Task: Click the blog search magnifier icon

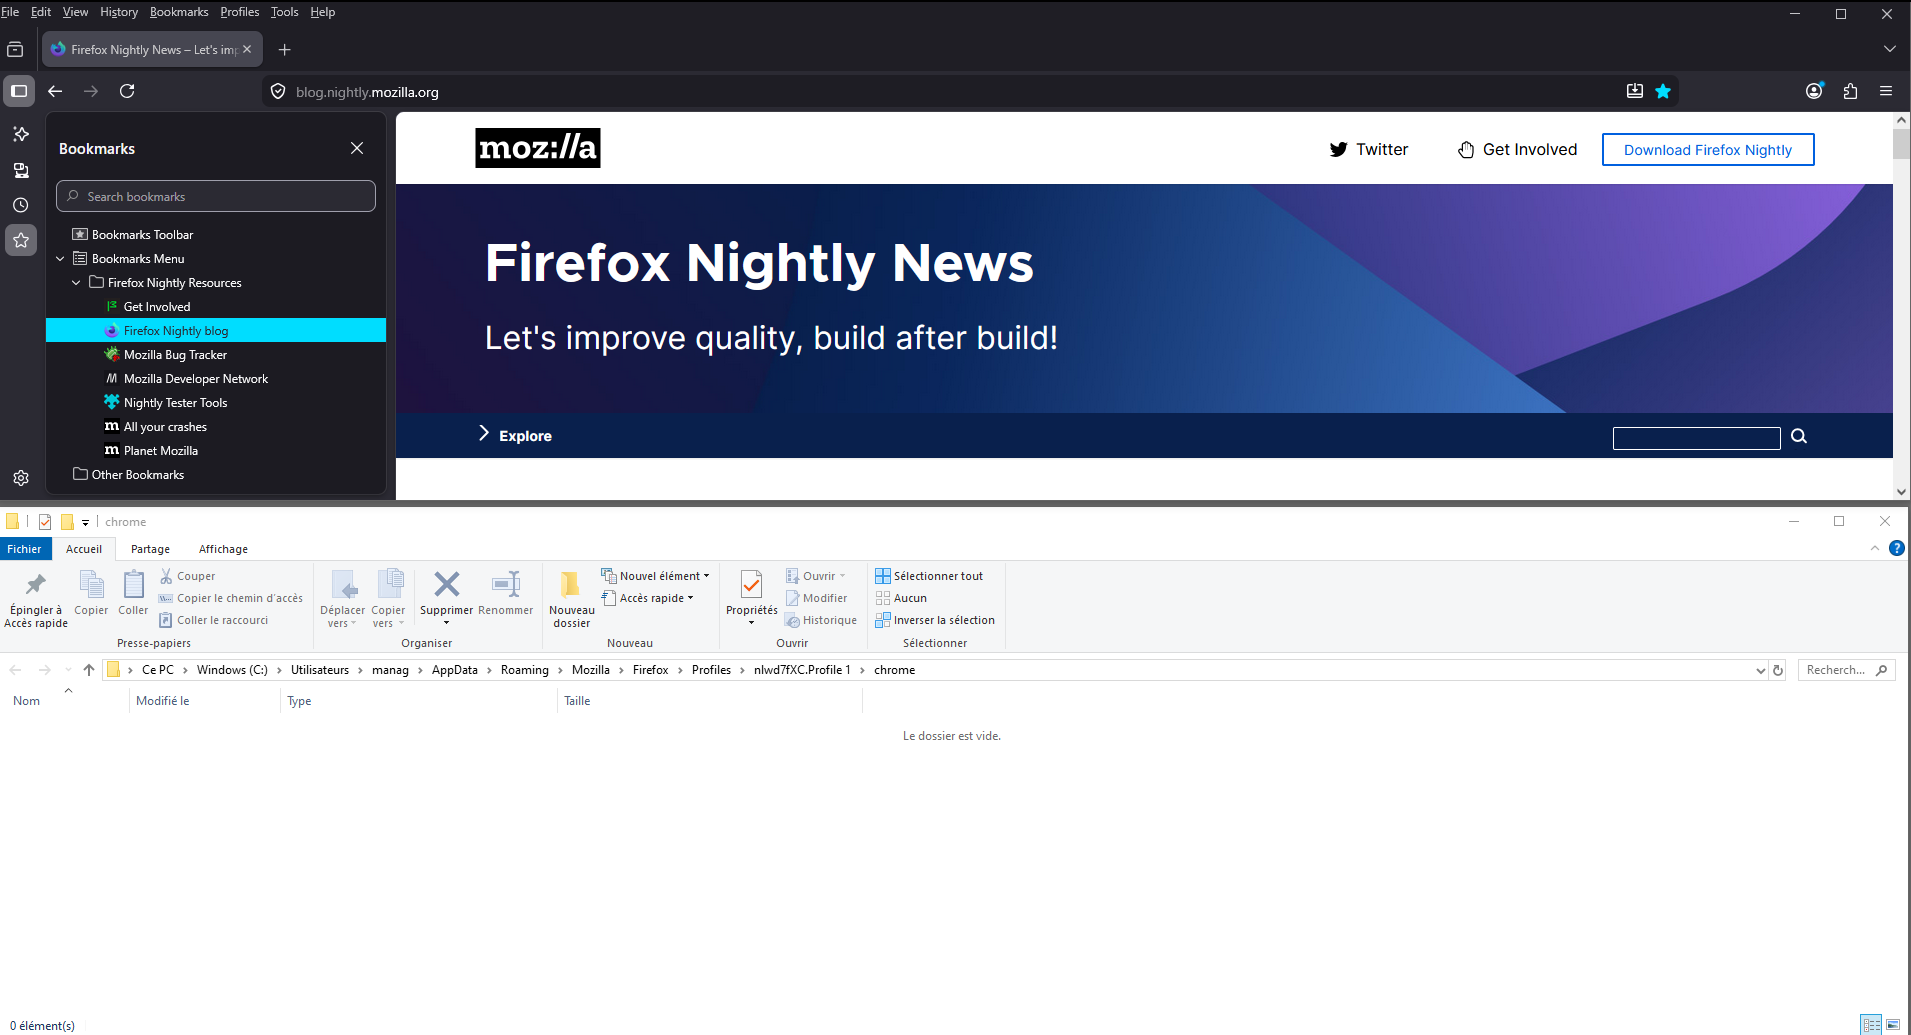Action: (1799, 436)
